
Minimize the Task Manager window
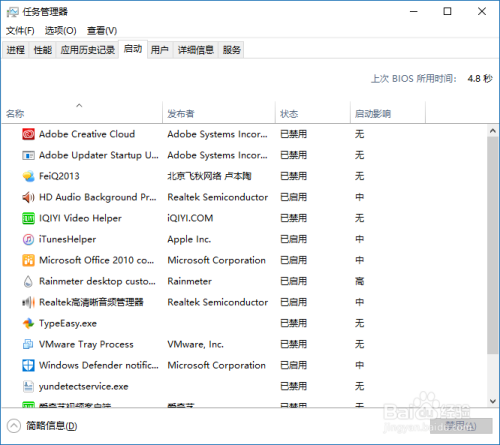414,12
